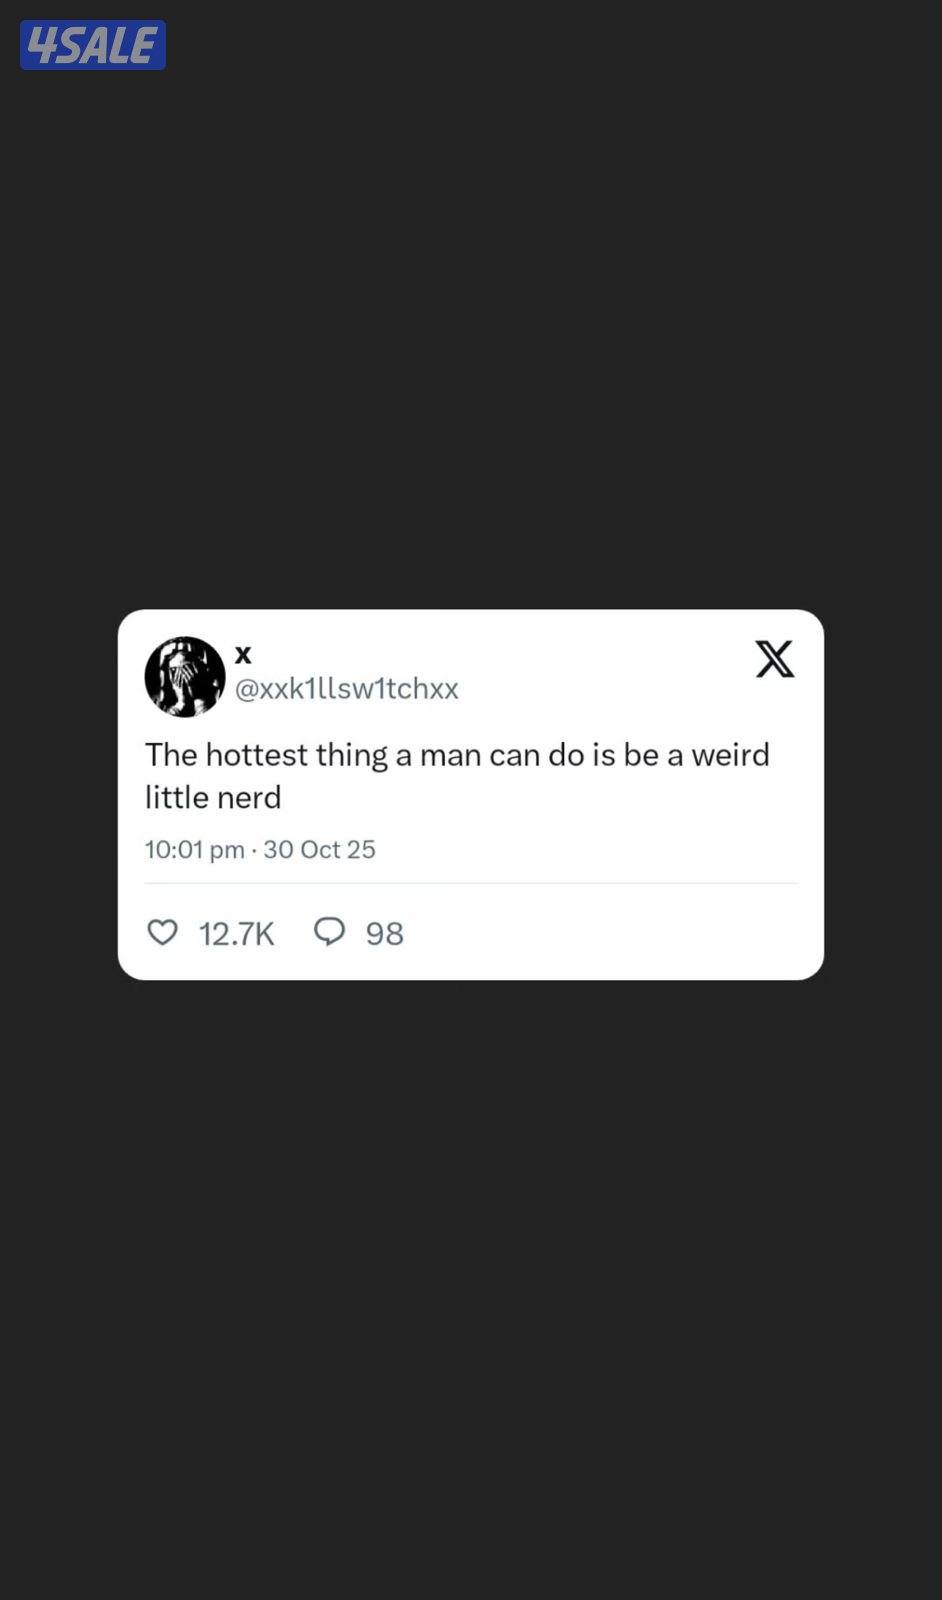Click the 10:01 pm timestamp
Image resolution: width=942 pixels, height=1600 pixels.
pyautogui.click(x=194, y=850)
